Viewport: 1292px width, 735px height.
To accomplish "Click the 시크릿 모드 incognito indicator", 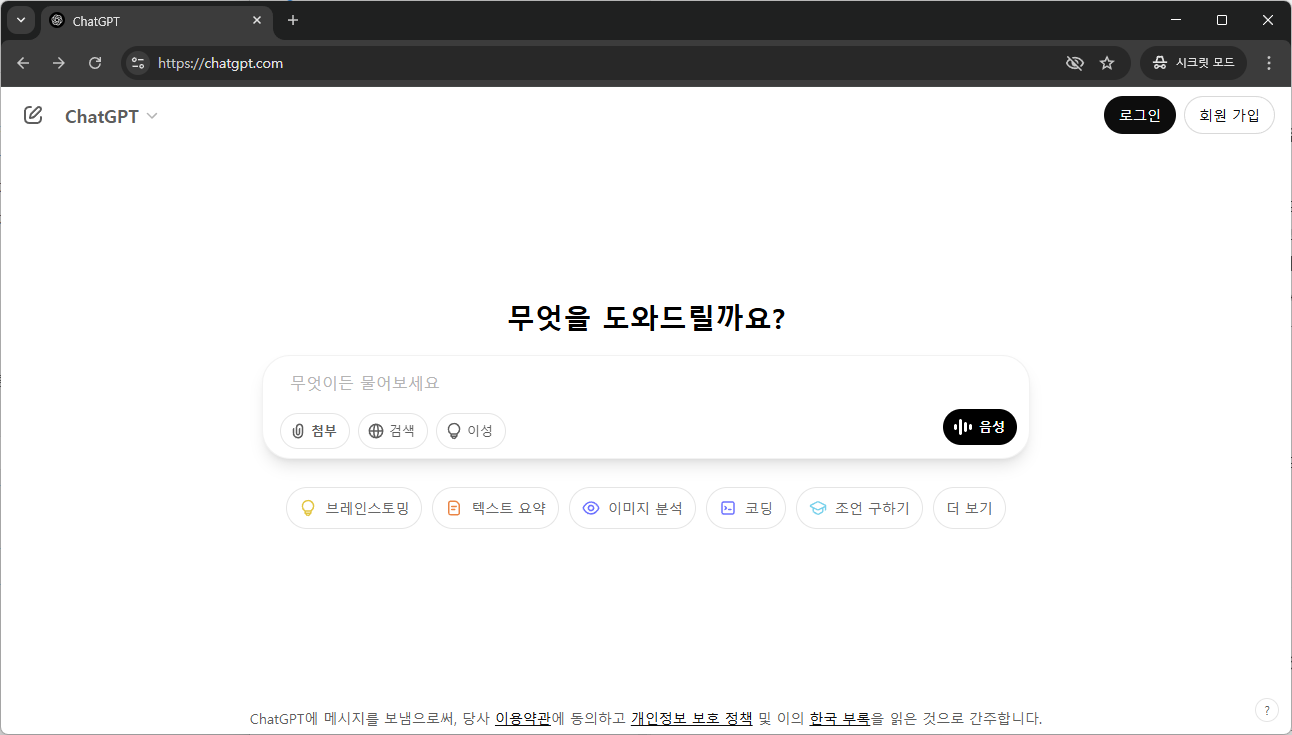I will pos(1193,63).
